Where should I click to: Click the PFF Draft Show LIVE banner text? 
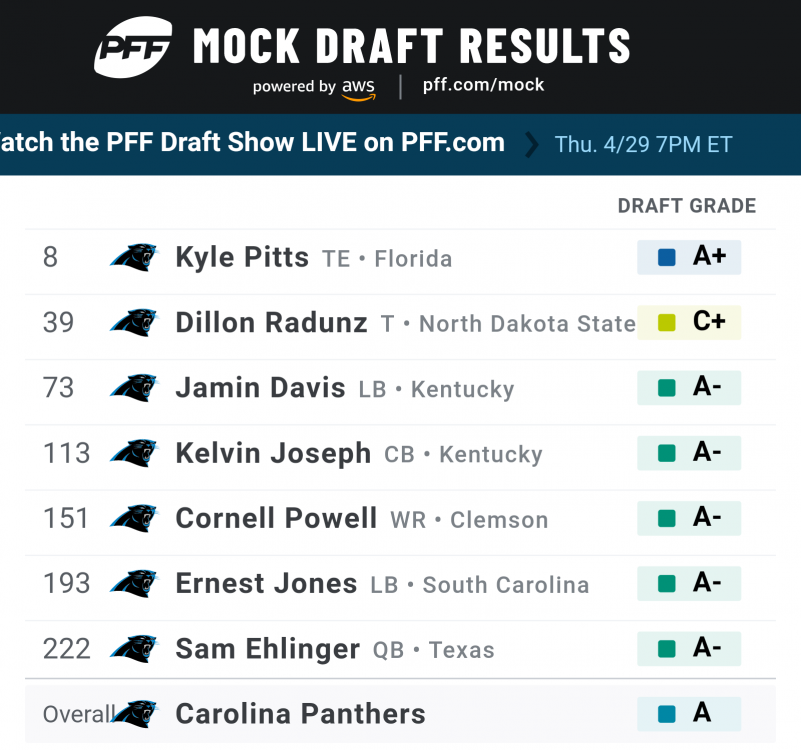[x=252, y=142]
